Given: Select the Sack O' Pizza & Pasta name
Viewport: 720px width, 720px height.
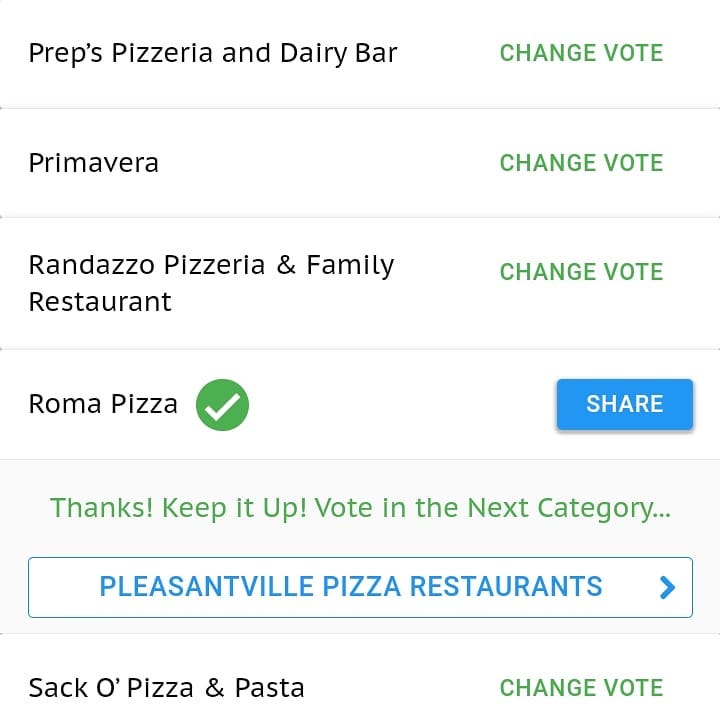Looking at the screenshot, I should (166, 688).
